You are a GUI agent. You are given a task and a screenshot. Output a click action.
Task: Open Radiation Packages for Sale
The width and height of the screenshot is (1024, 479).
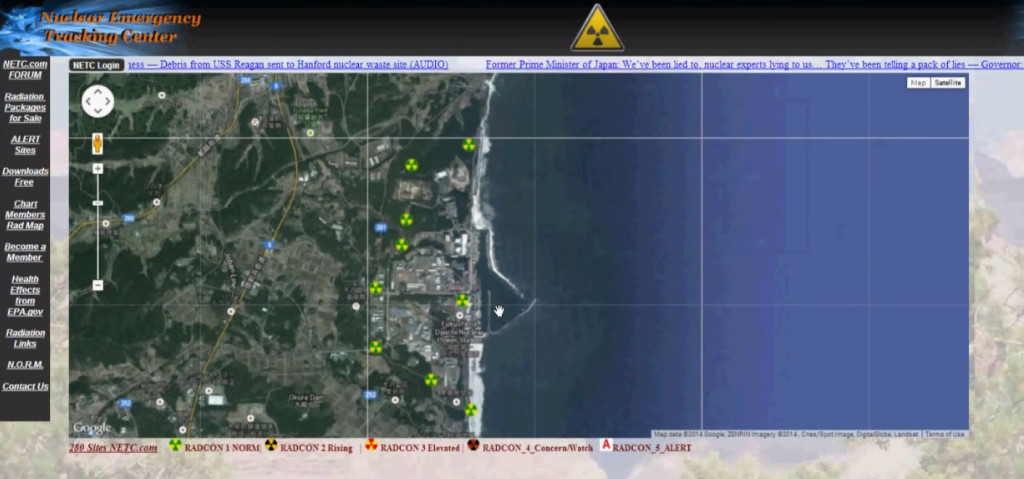tap(25, 107)
